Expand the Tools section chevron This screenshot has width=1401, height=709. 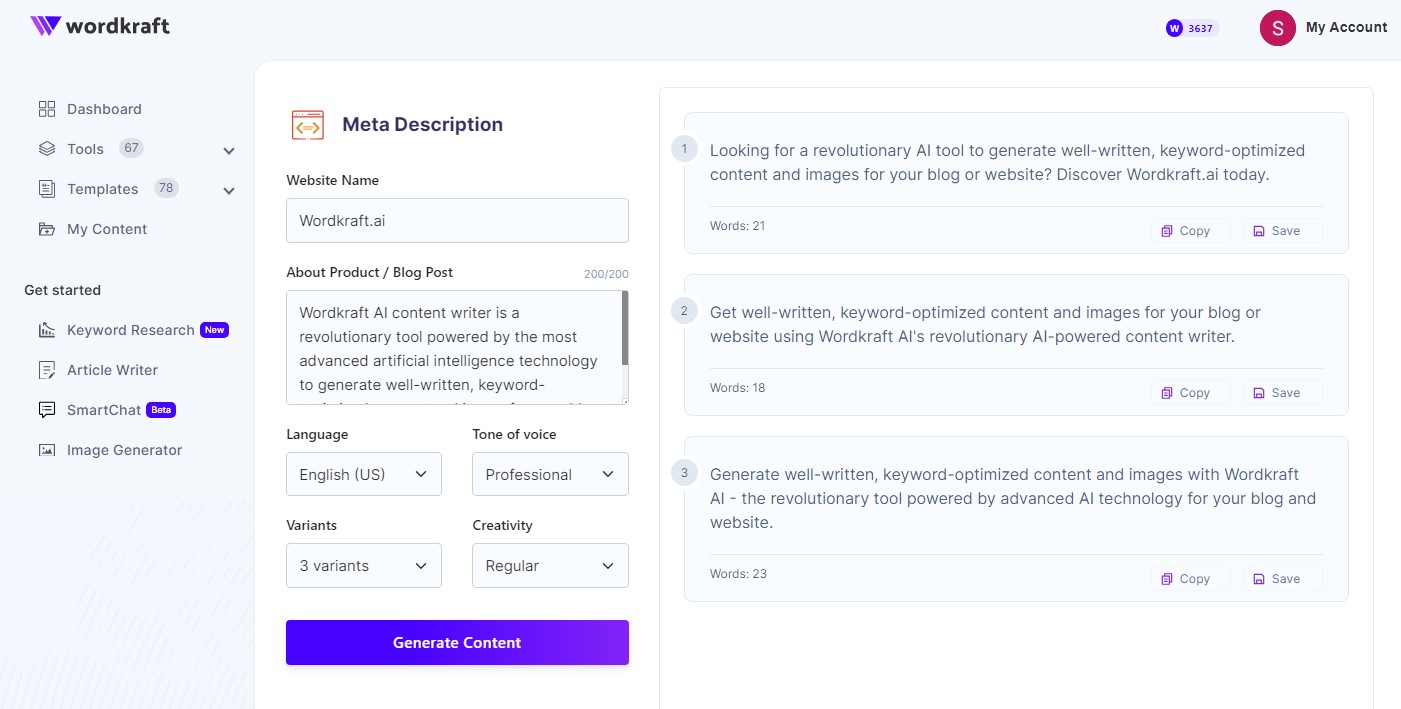[229, 150]
